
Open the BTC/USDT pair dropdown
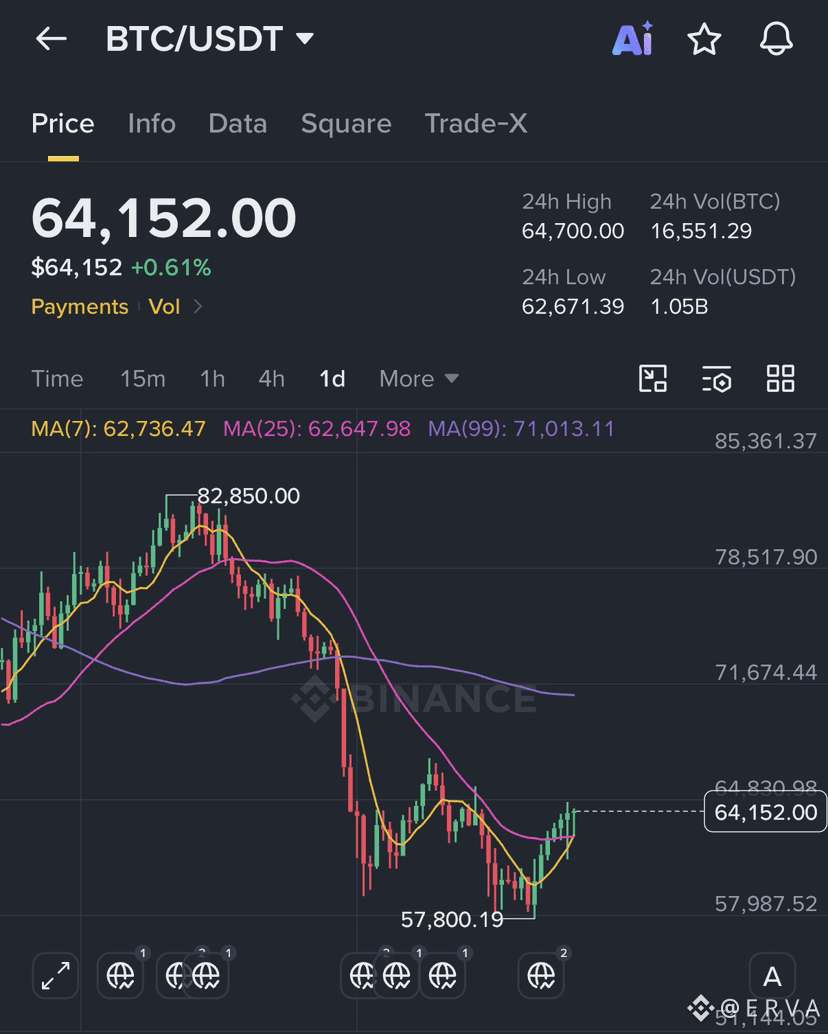(210, 39)
